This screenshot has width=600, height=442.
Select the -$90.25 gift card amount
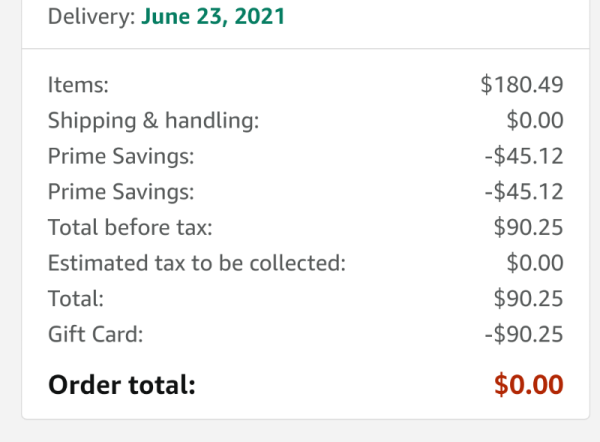[524, 334]
